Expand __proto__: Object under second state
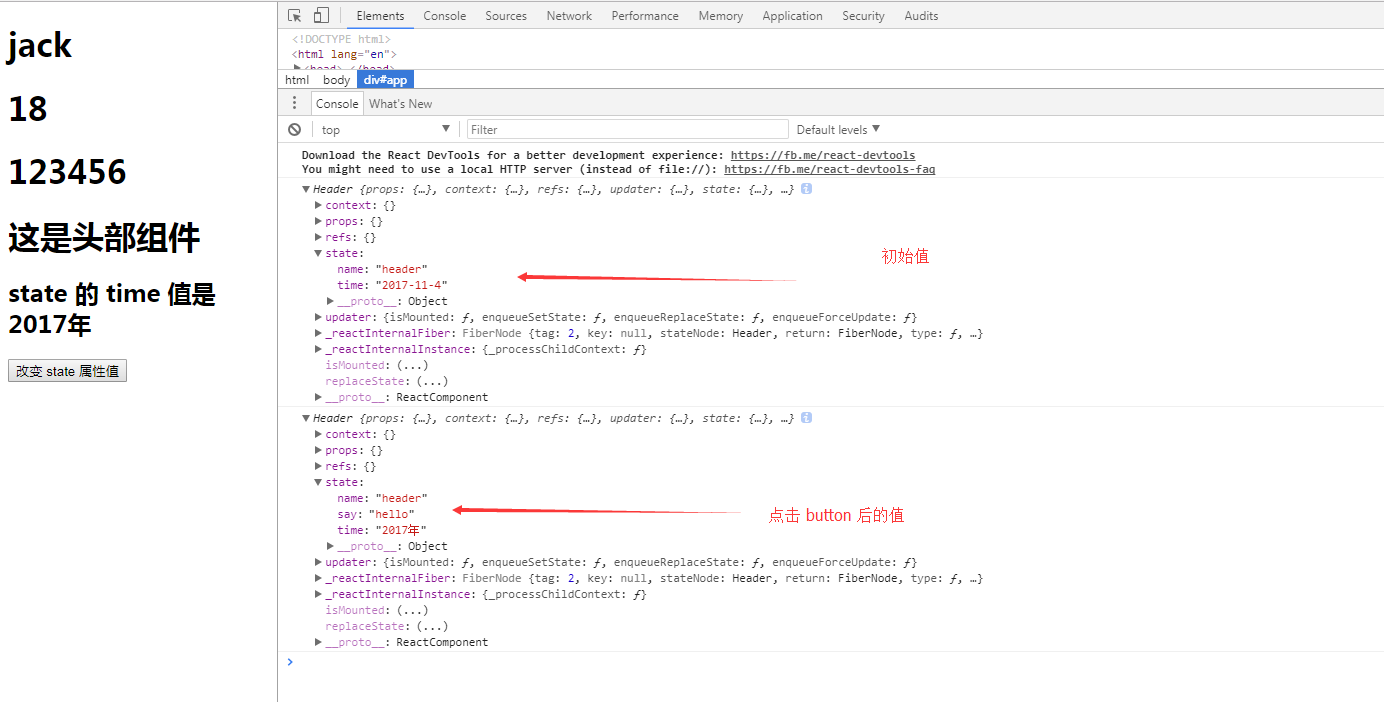Image resolution: width=1384 pixels, height=702 pixels. coord(331,546)
